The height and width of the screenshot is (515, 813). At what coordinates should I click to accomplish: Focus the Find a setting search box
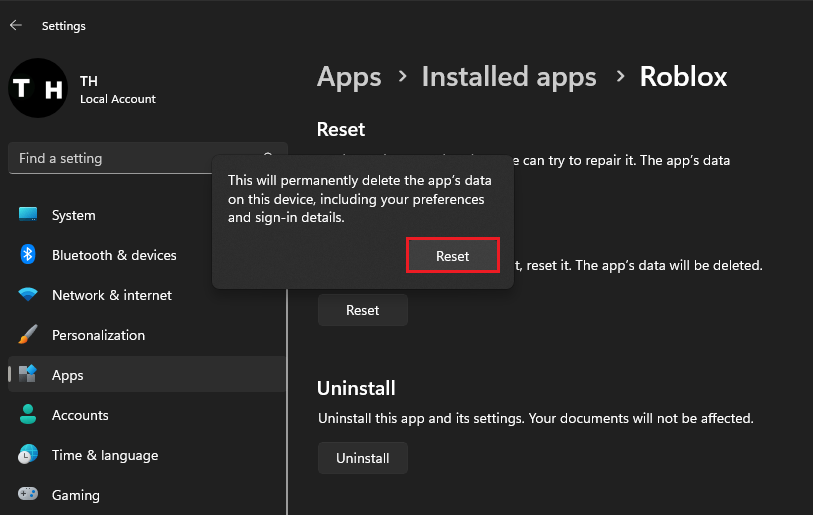coord(130,158)
